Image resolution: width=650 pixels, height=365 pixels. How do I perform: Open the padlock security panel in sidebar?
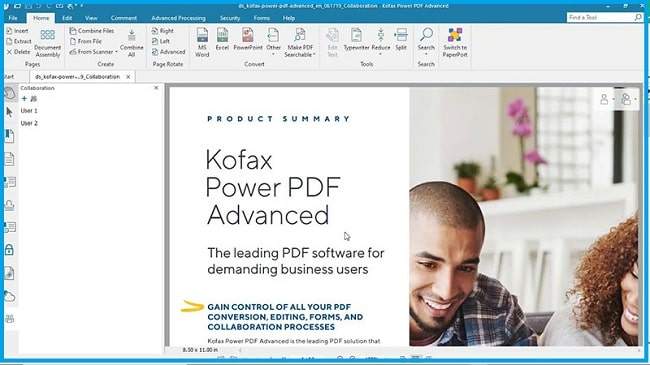tap(10, 250)
